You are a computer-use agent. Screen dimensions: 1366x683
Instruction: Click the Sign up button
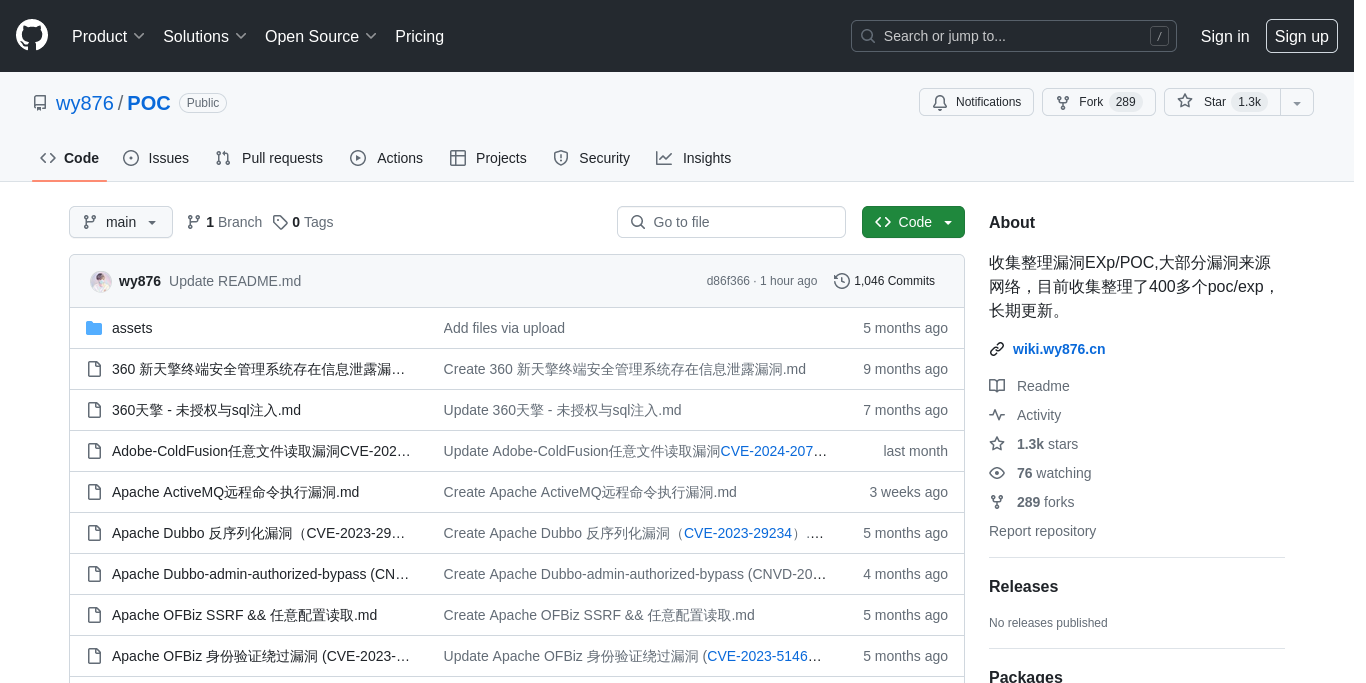coord(1301,36)
